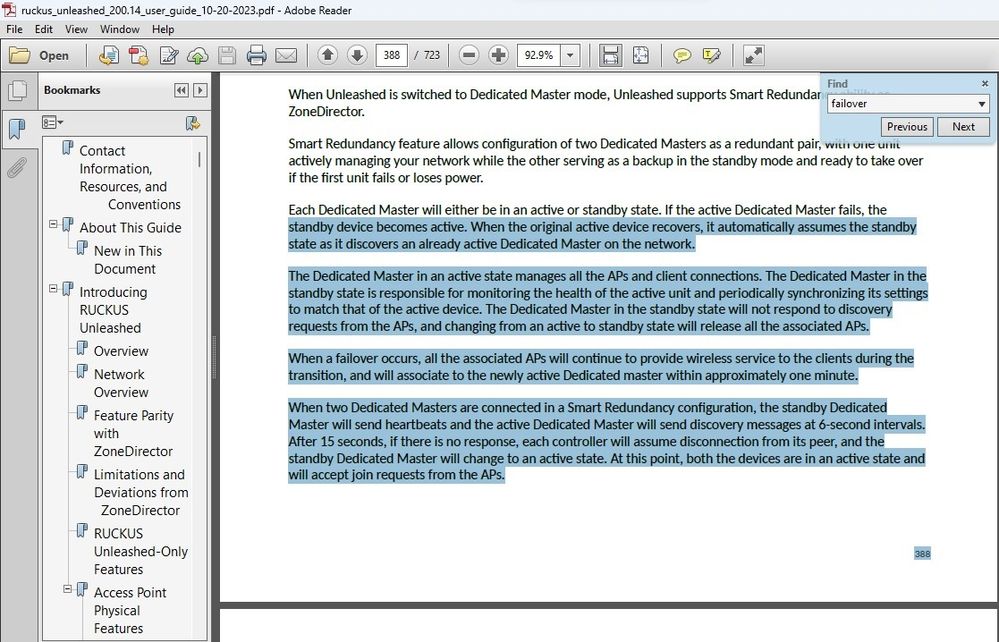Go to next page with down arrow
The width and height of the screenshot is (999, 642).
[356, 56]
